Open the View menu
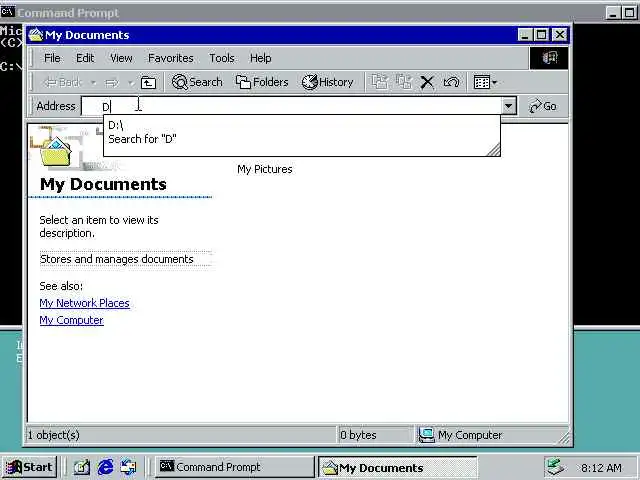The width and height of the screenshot is (640, 480). click(x=121, y=58)
